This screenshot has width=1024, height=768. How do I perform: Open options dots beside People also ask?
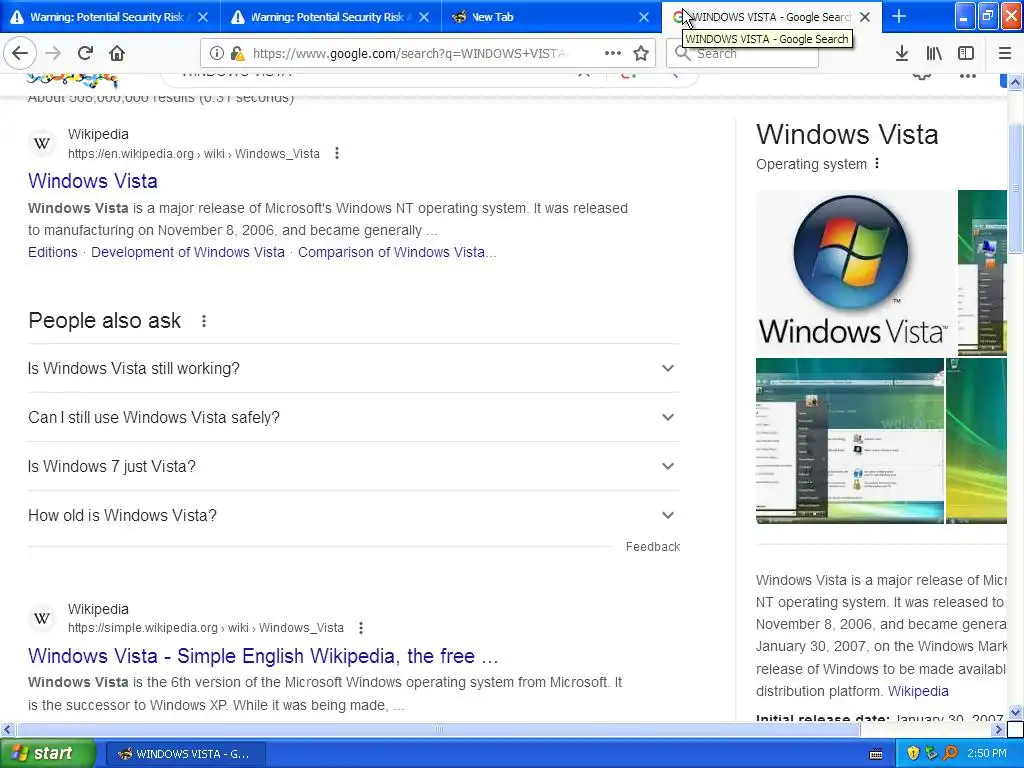point(204,321)
